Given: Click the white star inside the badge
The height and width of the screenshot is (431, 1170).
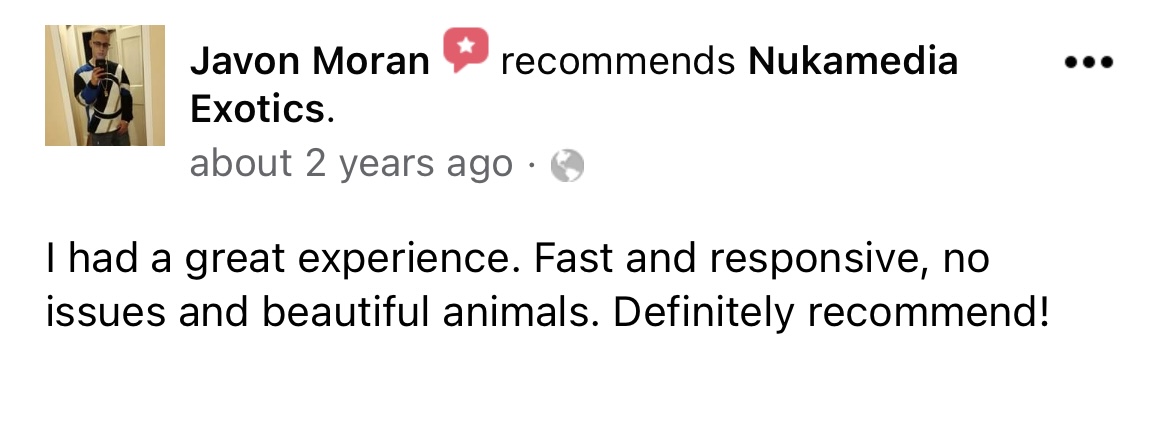Looking at the screenshot, I should click(x=466, y=45).
